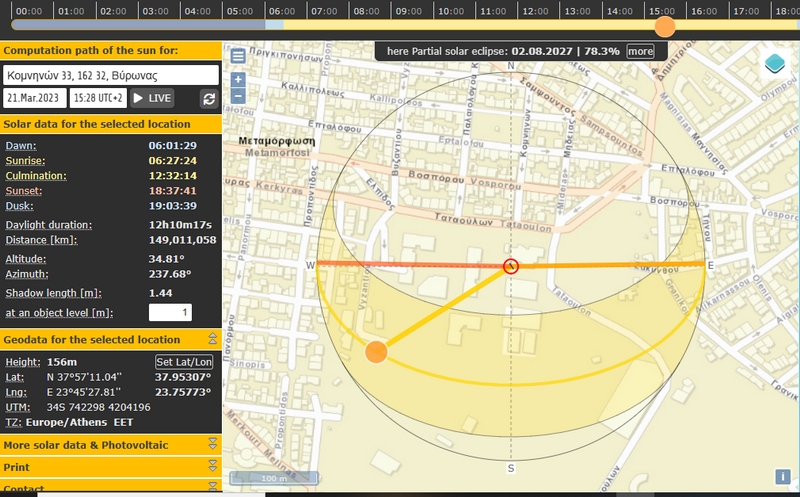This screenshot has height=497, width=800.
Task: Click the orange time slider handle
Action: (x=664, y=26)
